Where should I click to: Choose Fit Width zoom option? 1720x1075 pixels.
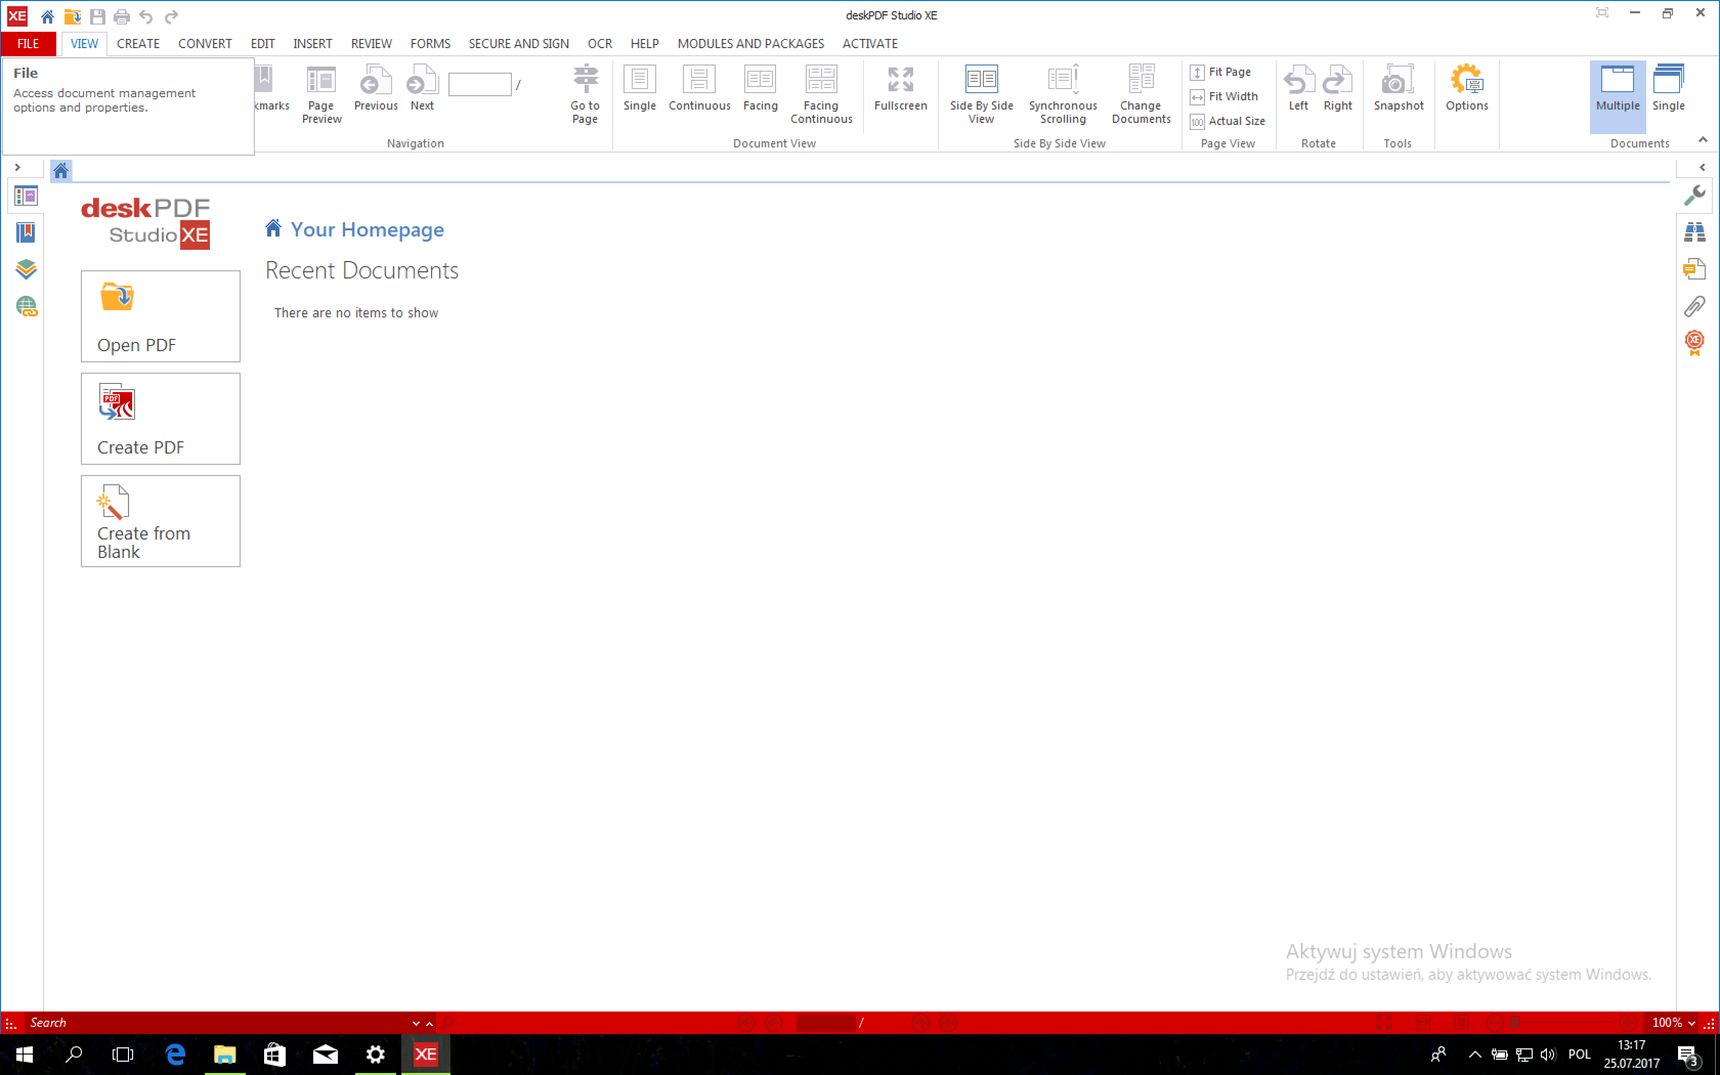tap(1224, 97)
